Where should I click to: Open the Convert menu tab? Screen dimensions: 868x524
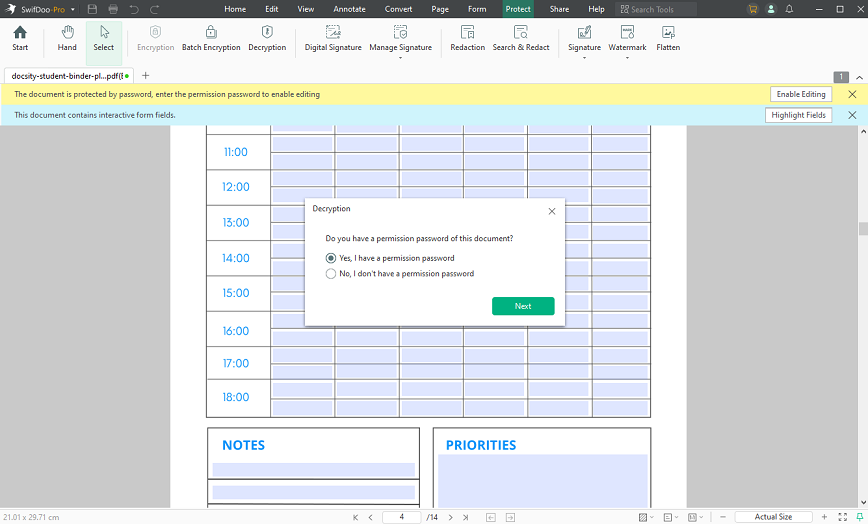tap(399, 9)
